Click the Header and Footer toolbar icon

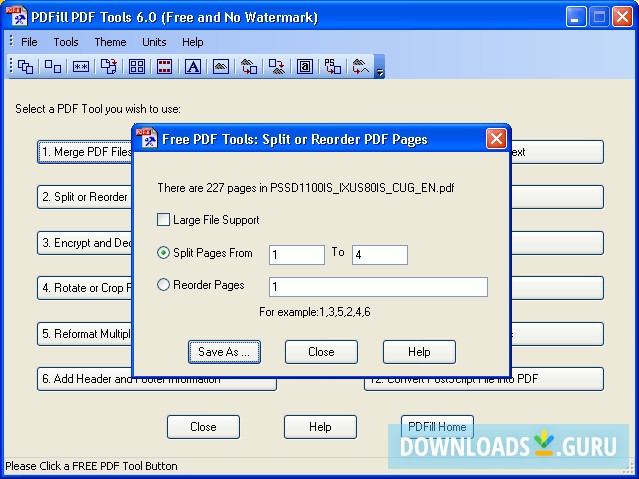[165, 66]
